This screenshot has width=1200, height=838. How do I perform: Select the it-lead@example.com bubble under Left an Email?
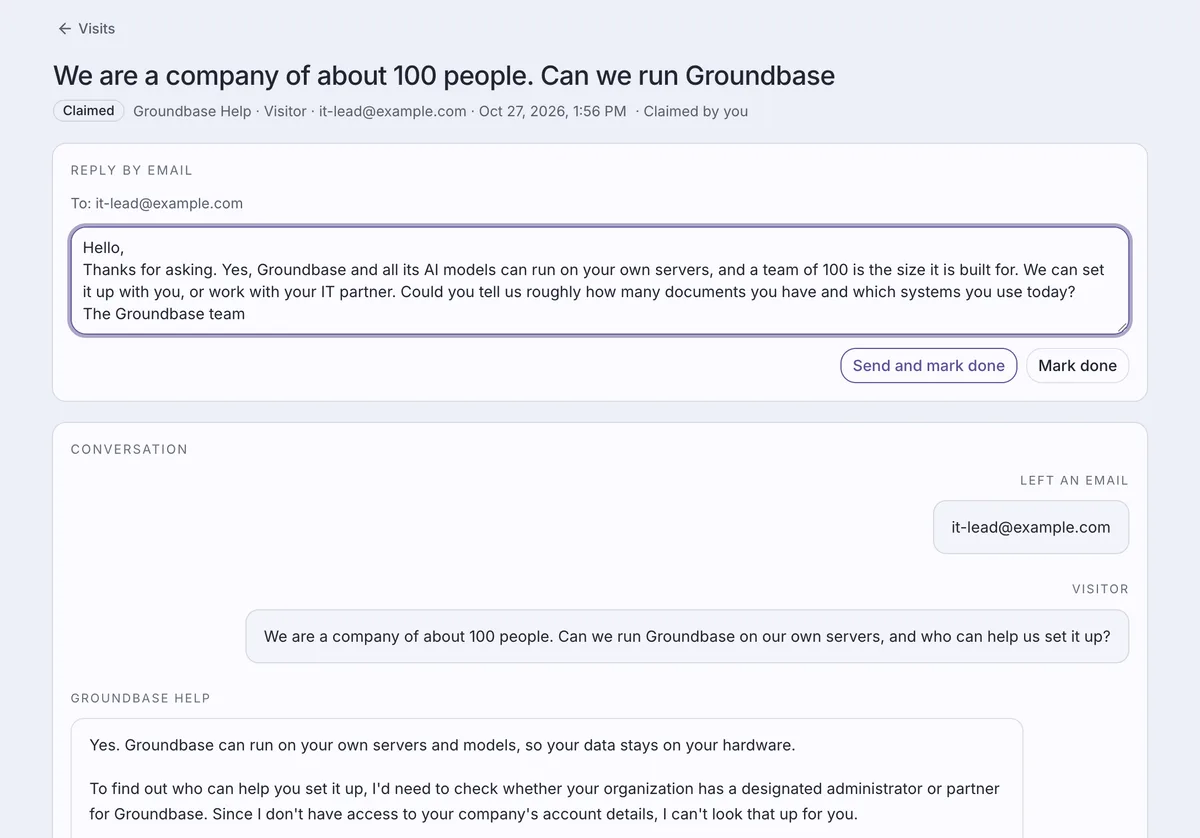click(1031, 528)
